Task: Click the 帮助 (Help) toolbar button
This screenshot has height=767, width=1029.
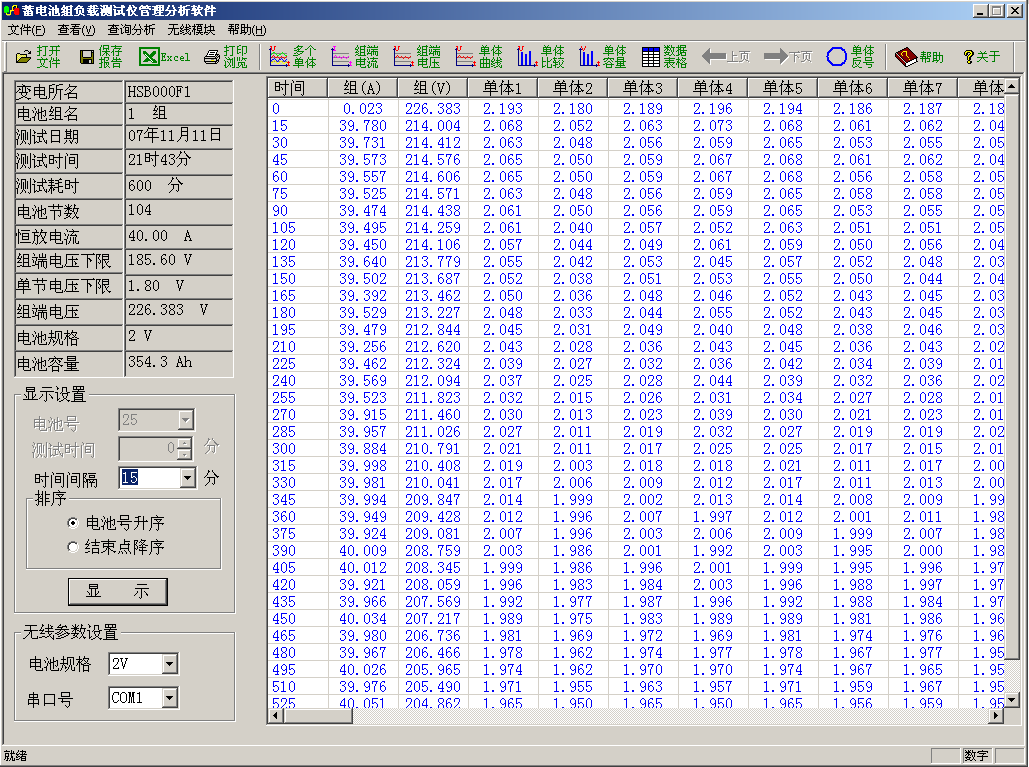Action: pos(920,57)
